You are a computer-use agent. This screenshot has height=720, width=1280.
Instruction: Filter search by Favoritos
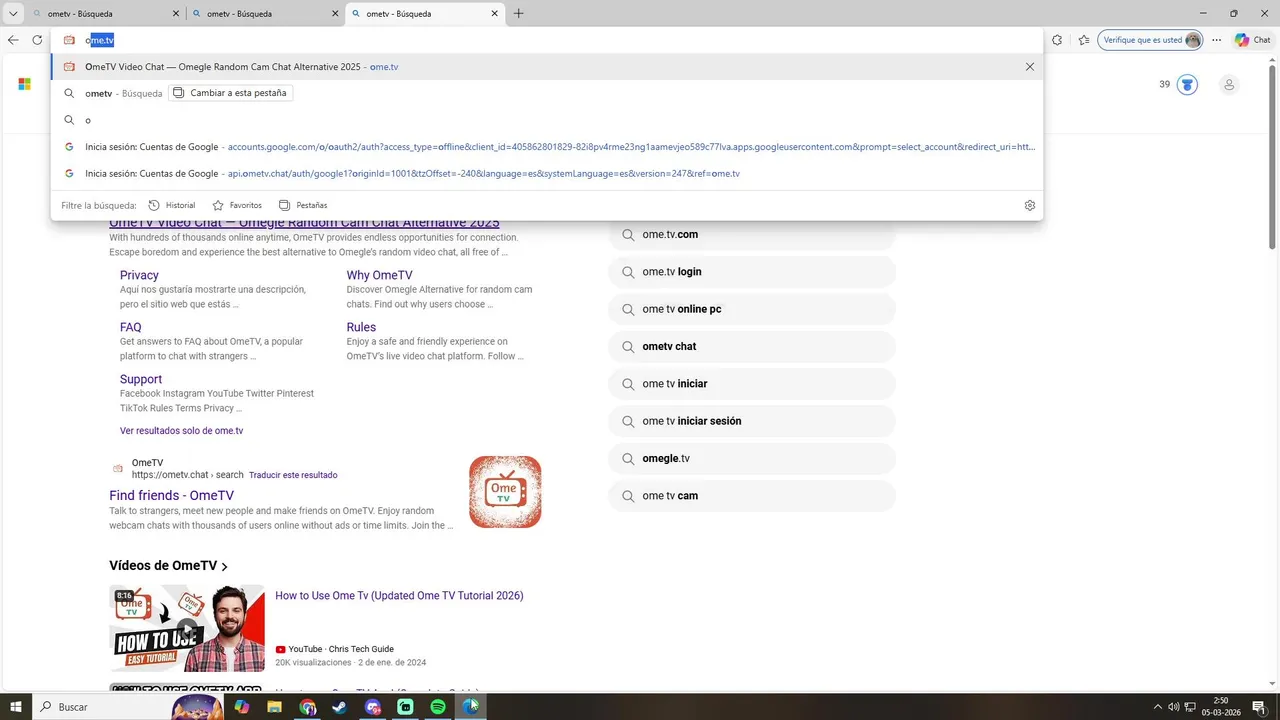[237, 205]
